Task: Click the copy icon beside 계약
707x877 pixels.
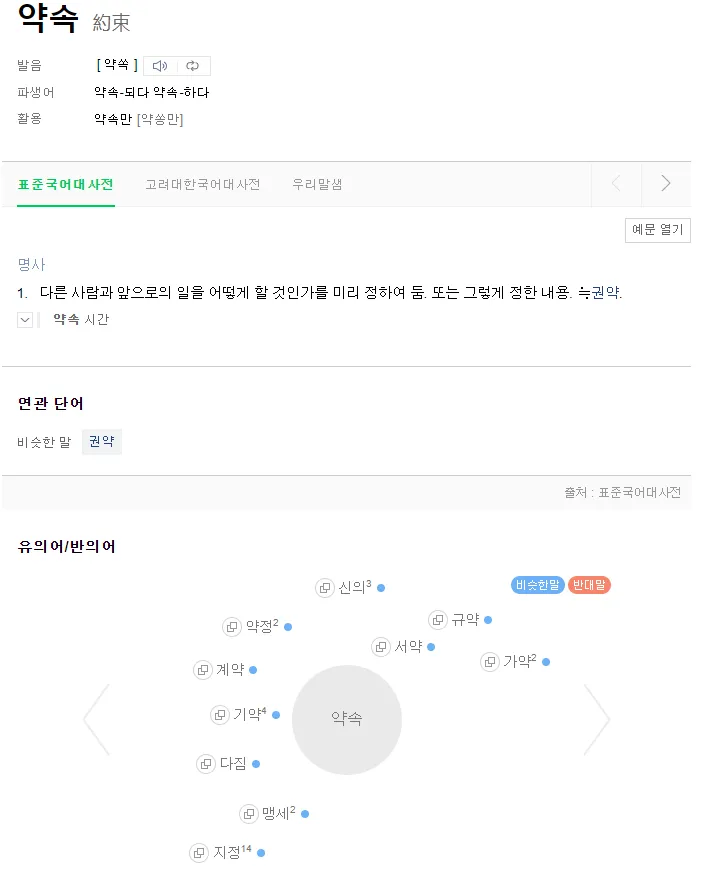Action: [203, 670]
